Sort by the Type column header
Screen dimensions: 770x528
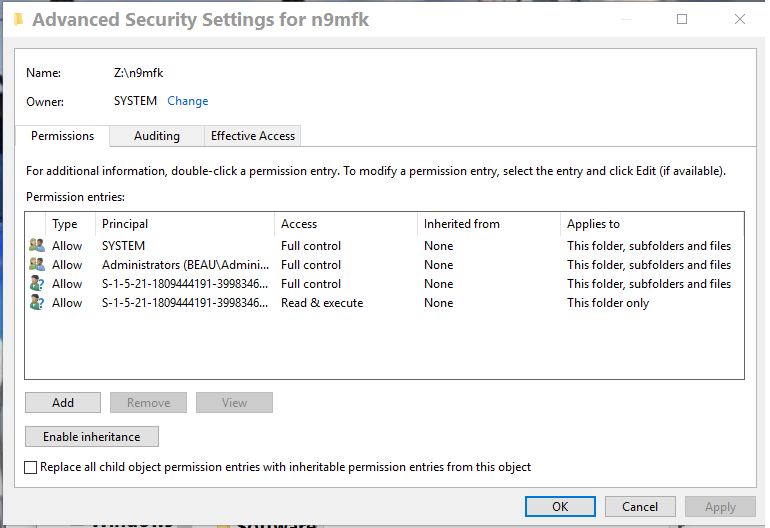70,224
